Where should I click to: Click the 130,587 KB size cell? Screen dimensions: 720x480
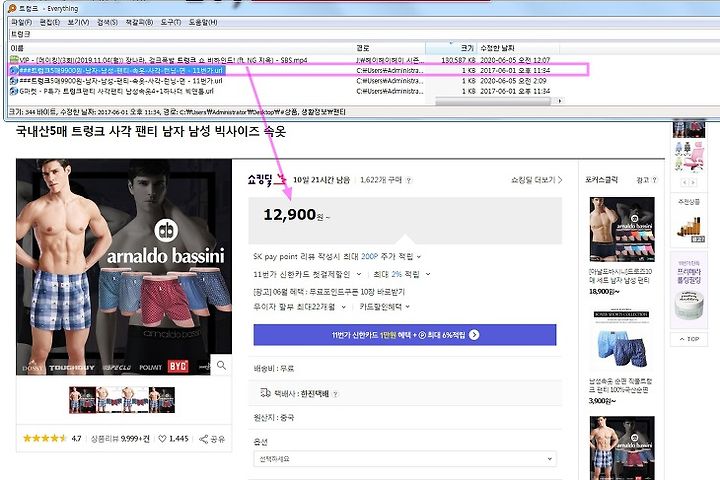(x=458, y=60)
